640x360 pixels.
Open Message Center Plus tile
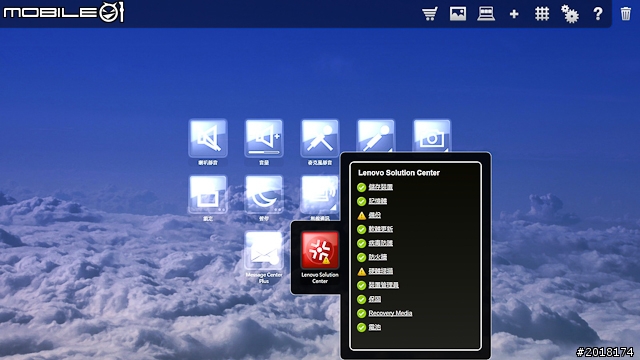click(264, 251)
